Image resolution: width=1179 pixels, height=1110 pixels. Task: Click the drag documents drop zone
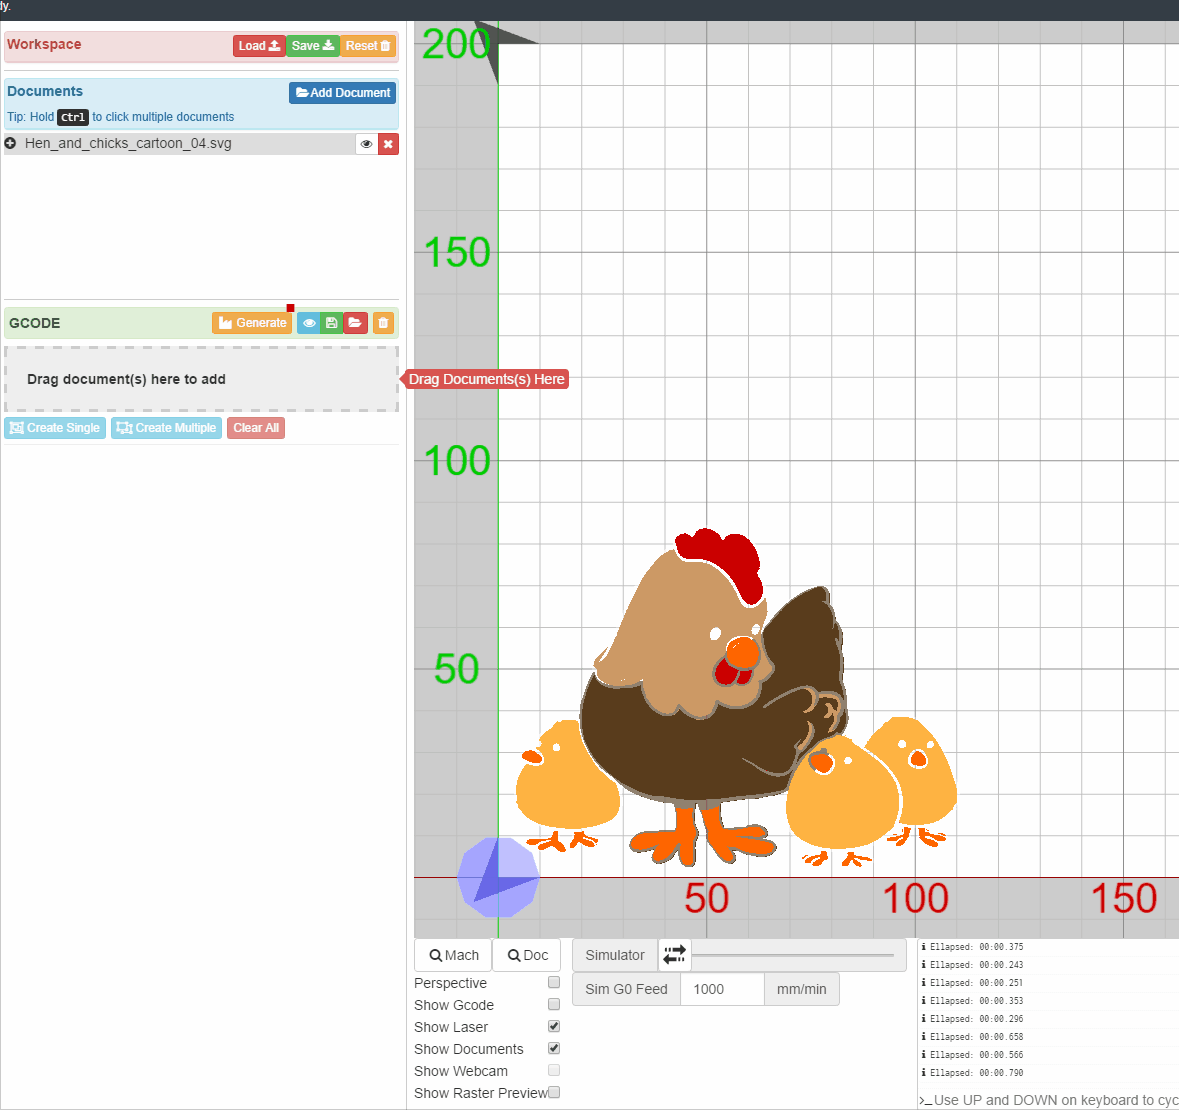tap(202, 379)
